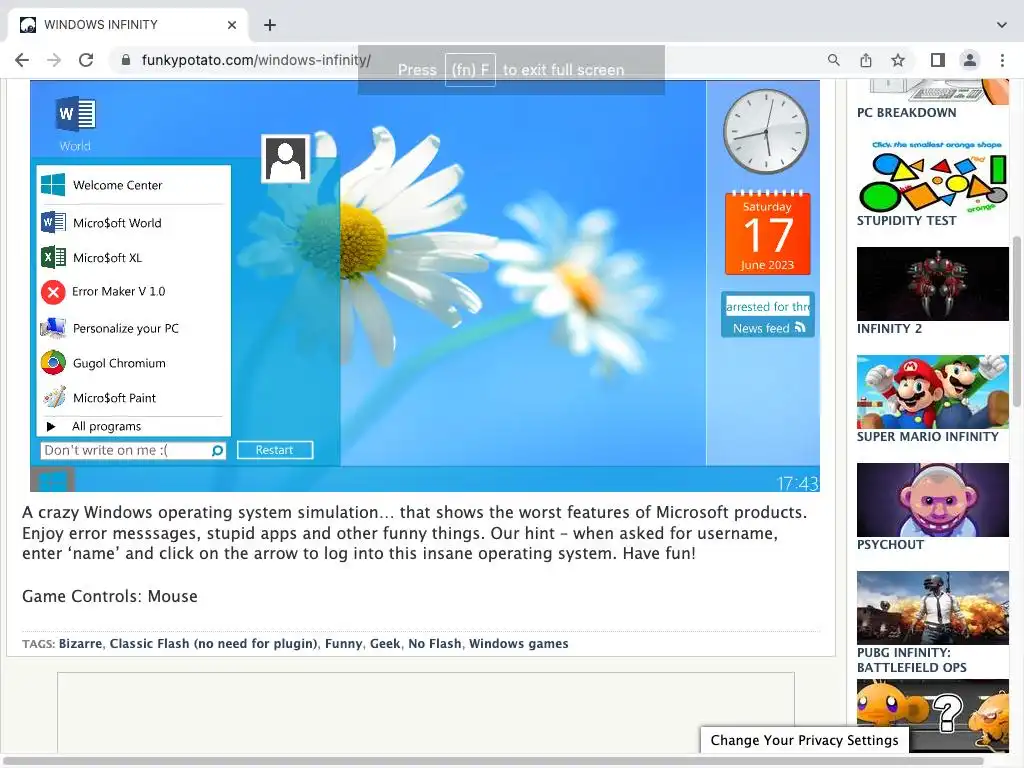Open SUPER MARIO INFINITY game thumbnail
The width and height of the screenshot is (1024, 768).
[933, 392]
